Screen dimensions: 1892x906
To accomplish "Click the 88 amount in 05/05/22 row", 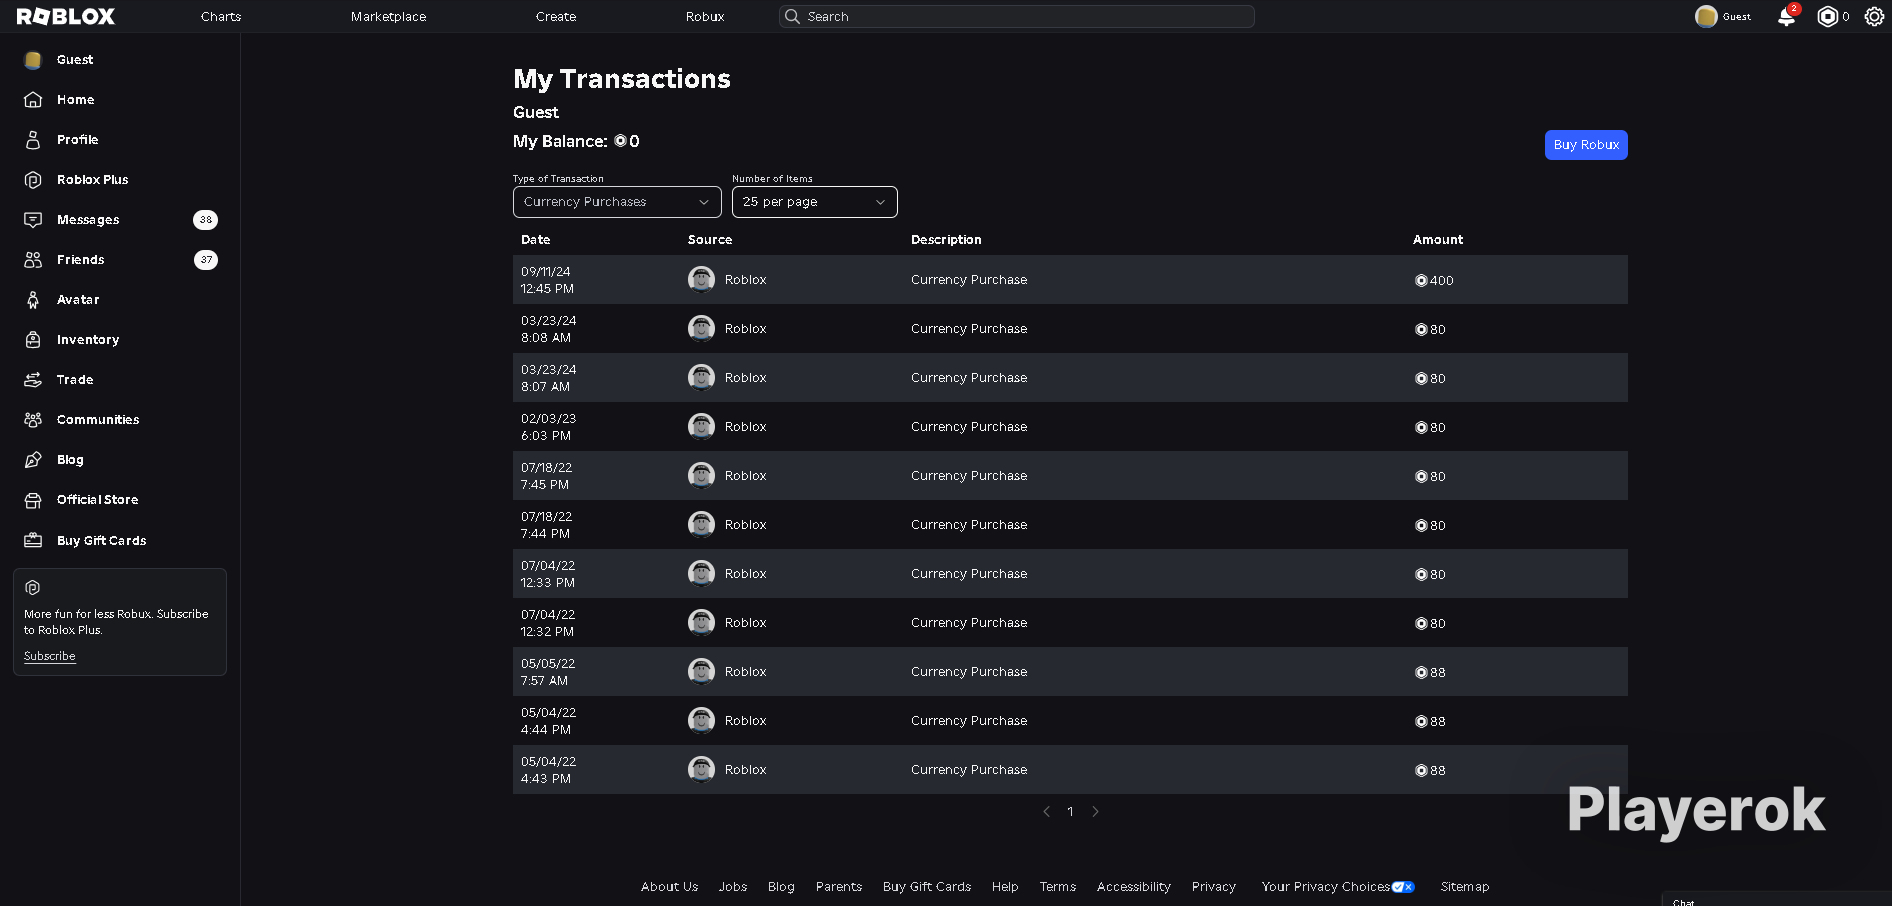I will [x=1430, y=673].
